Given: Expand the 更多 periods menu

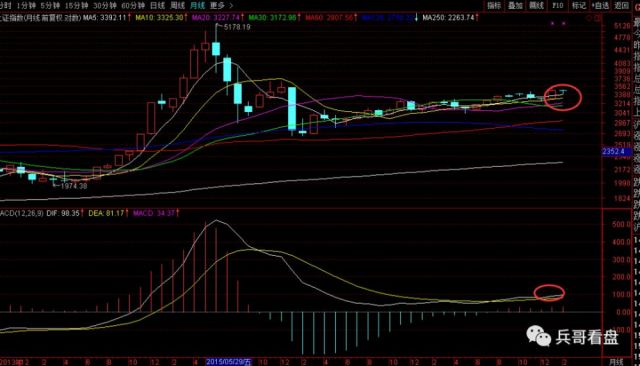Looking at the screenshot, I should [221, 6].
